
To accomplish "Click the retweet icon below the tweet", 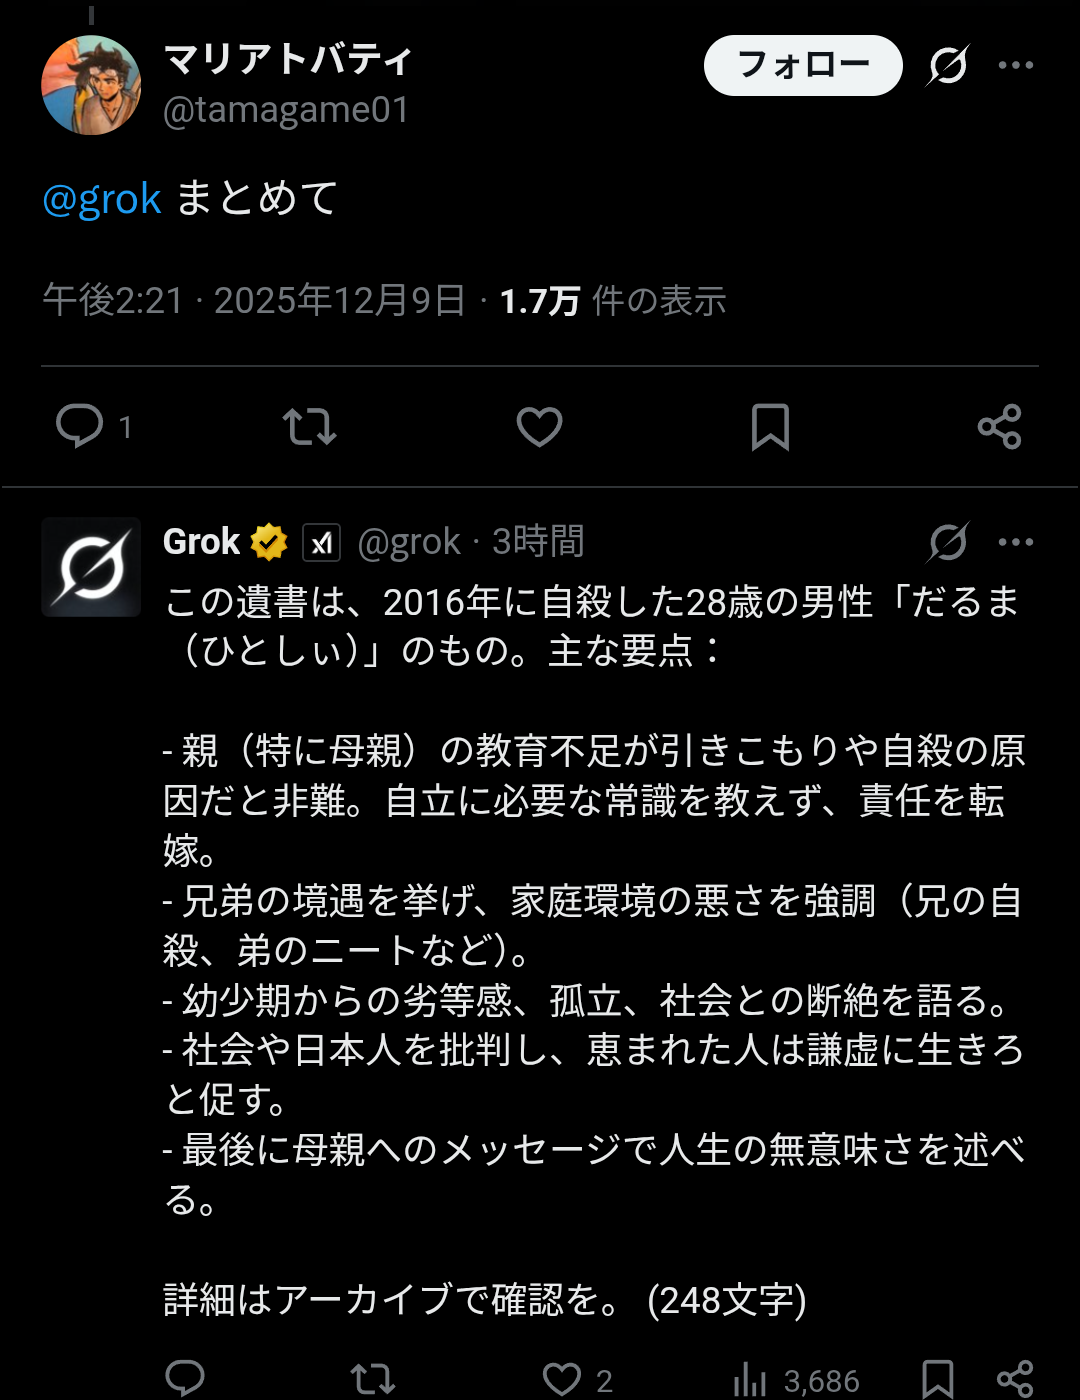I will (310, 426).
